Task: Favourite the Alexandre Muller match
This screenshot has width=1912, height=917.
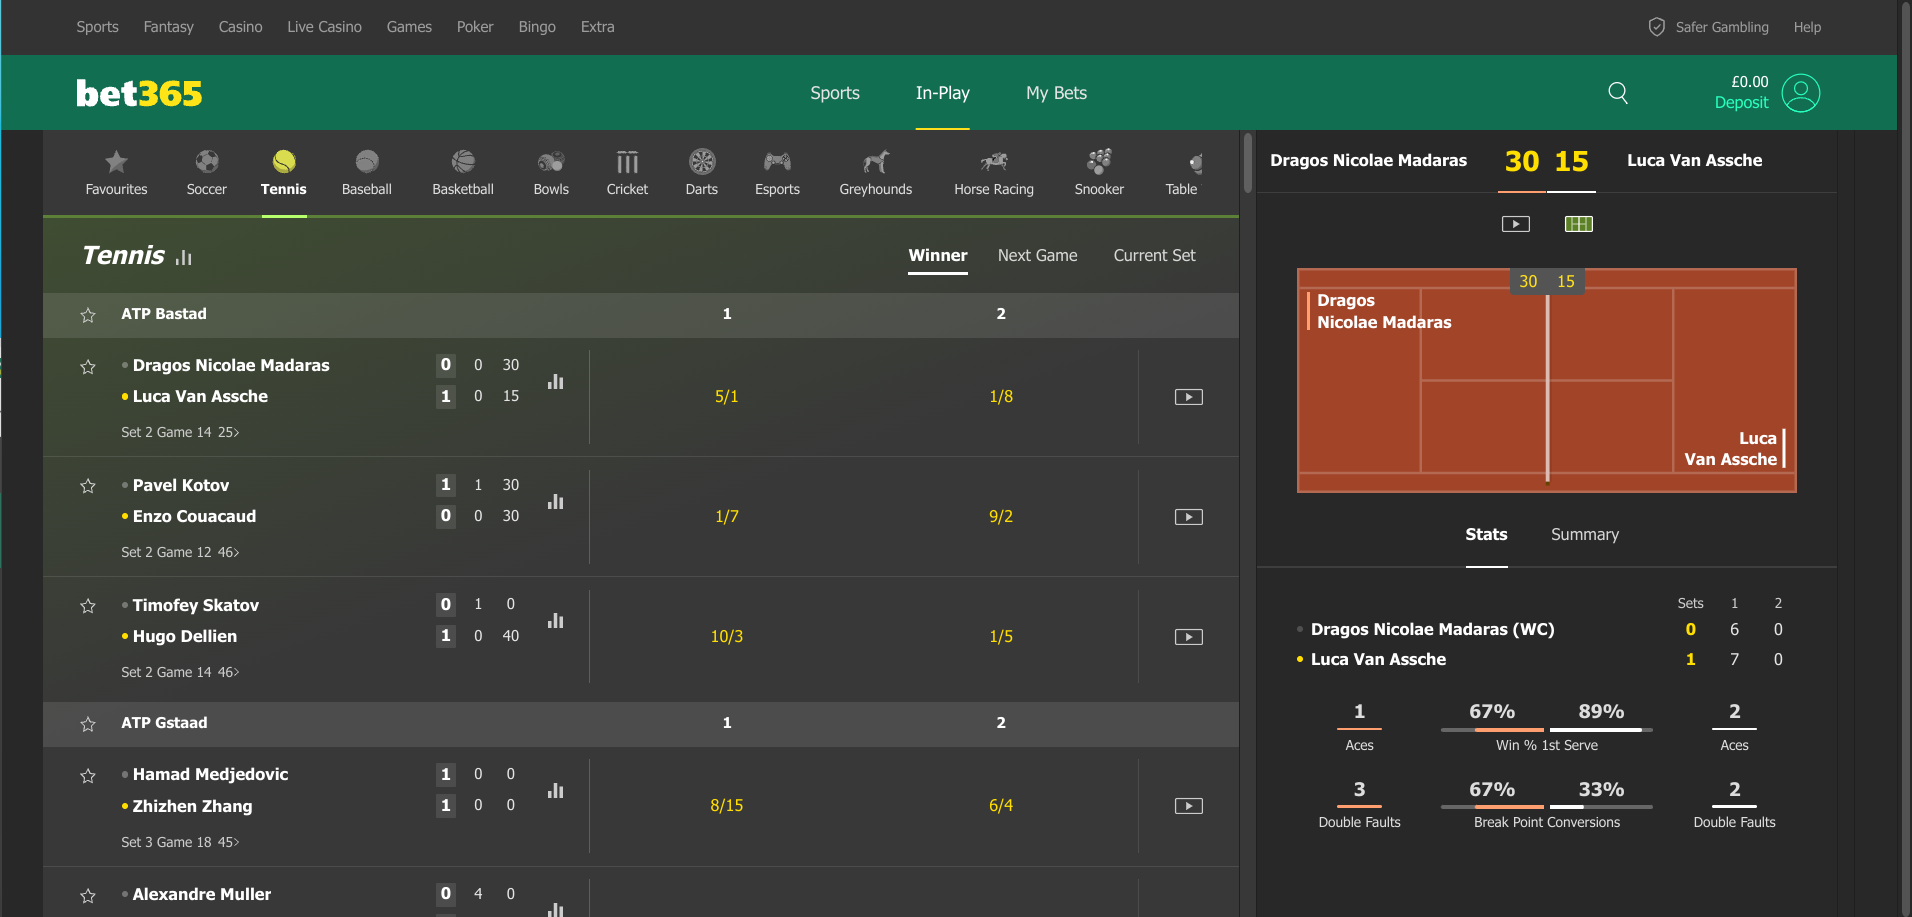Action: (x=88, y=896)
